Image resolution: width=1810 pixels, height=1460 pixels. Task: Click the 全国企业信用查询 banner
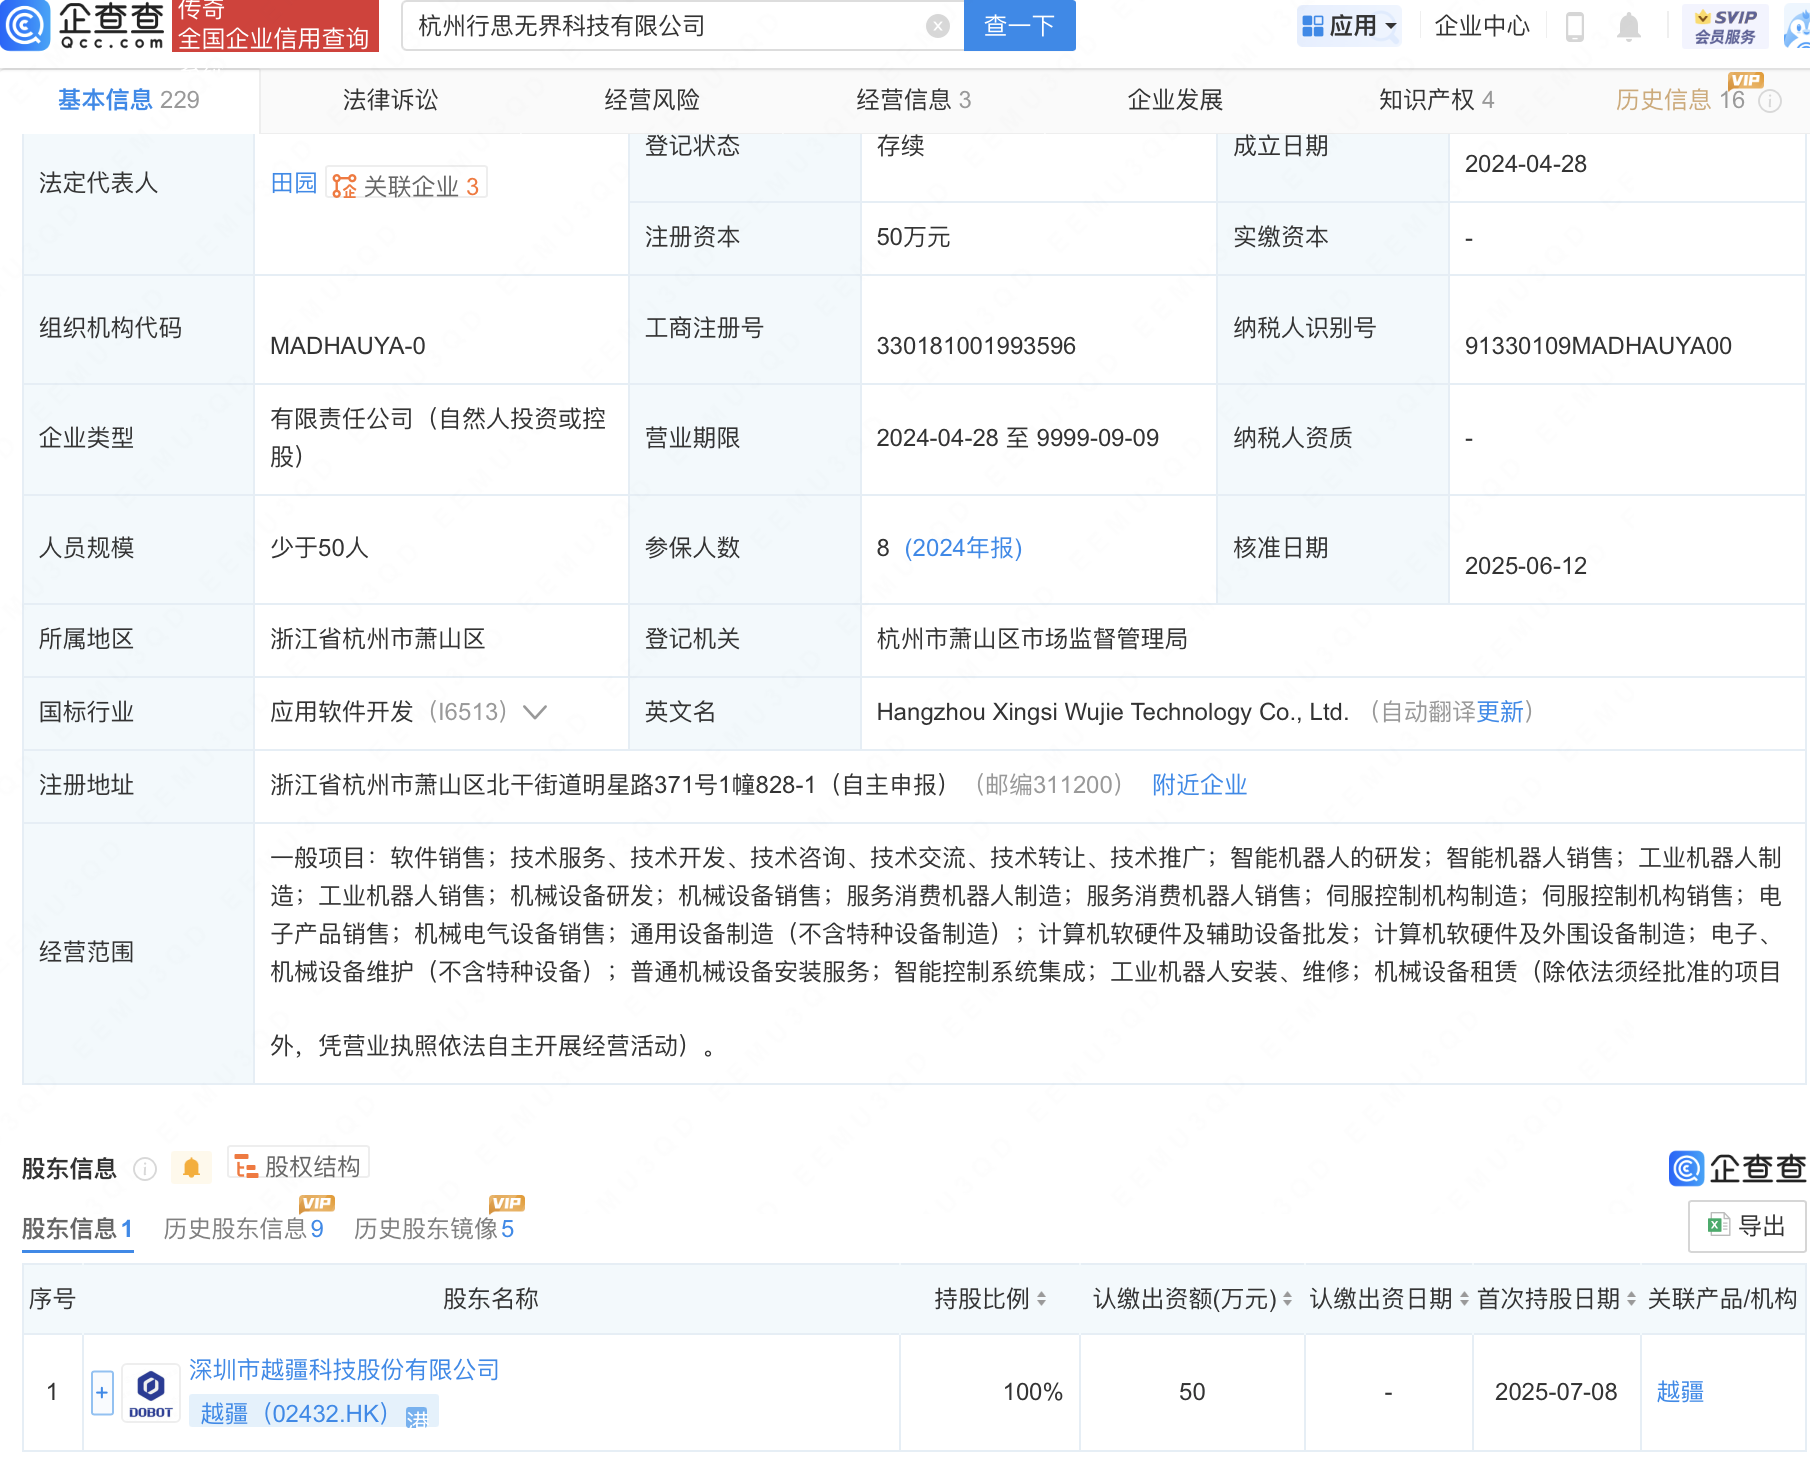(275, 26)
